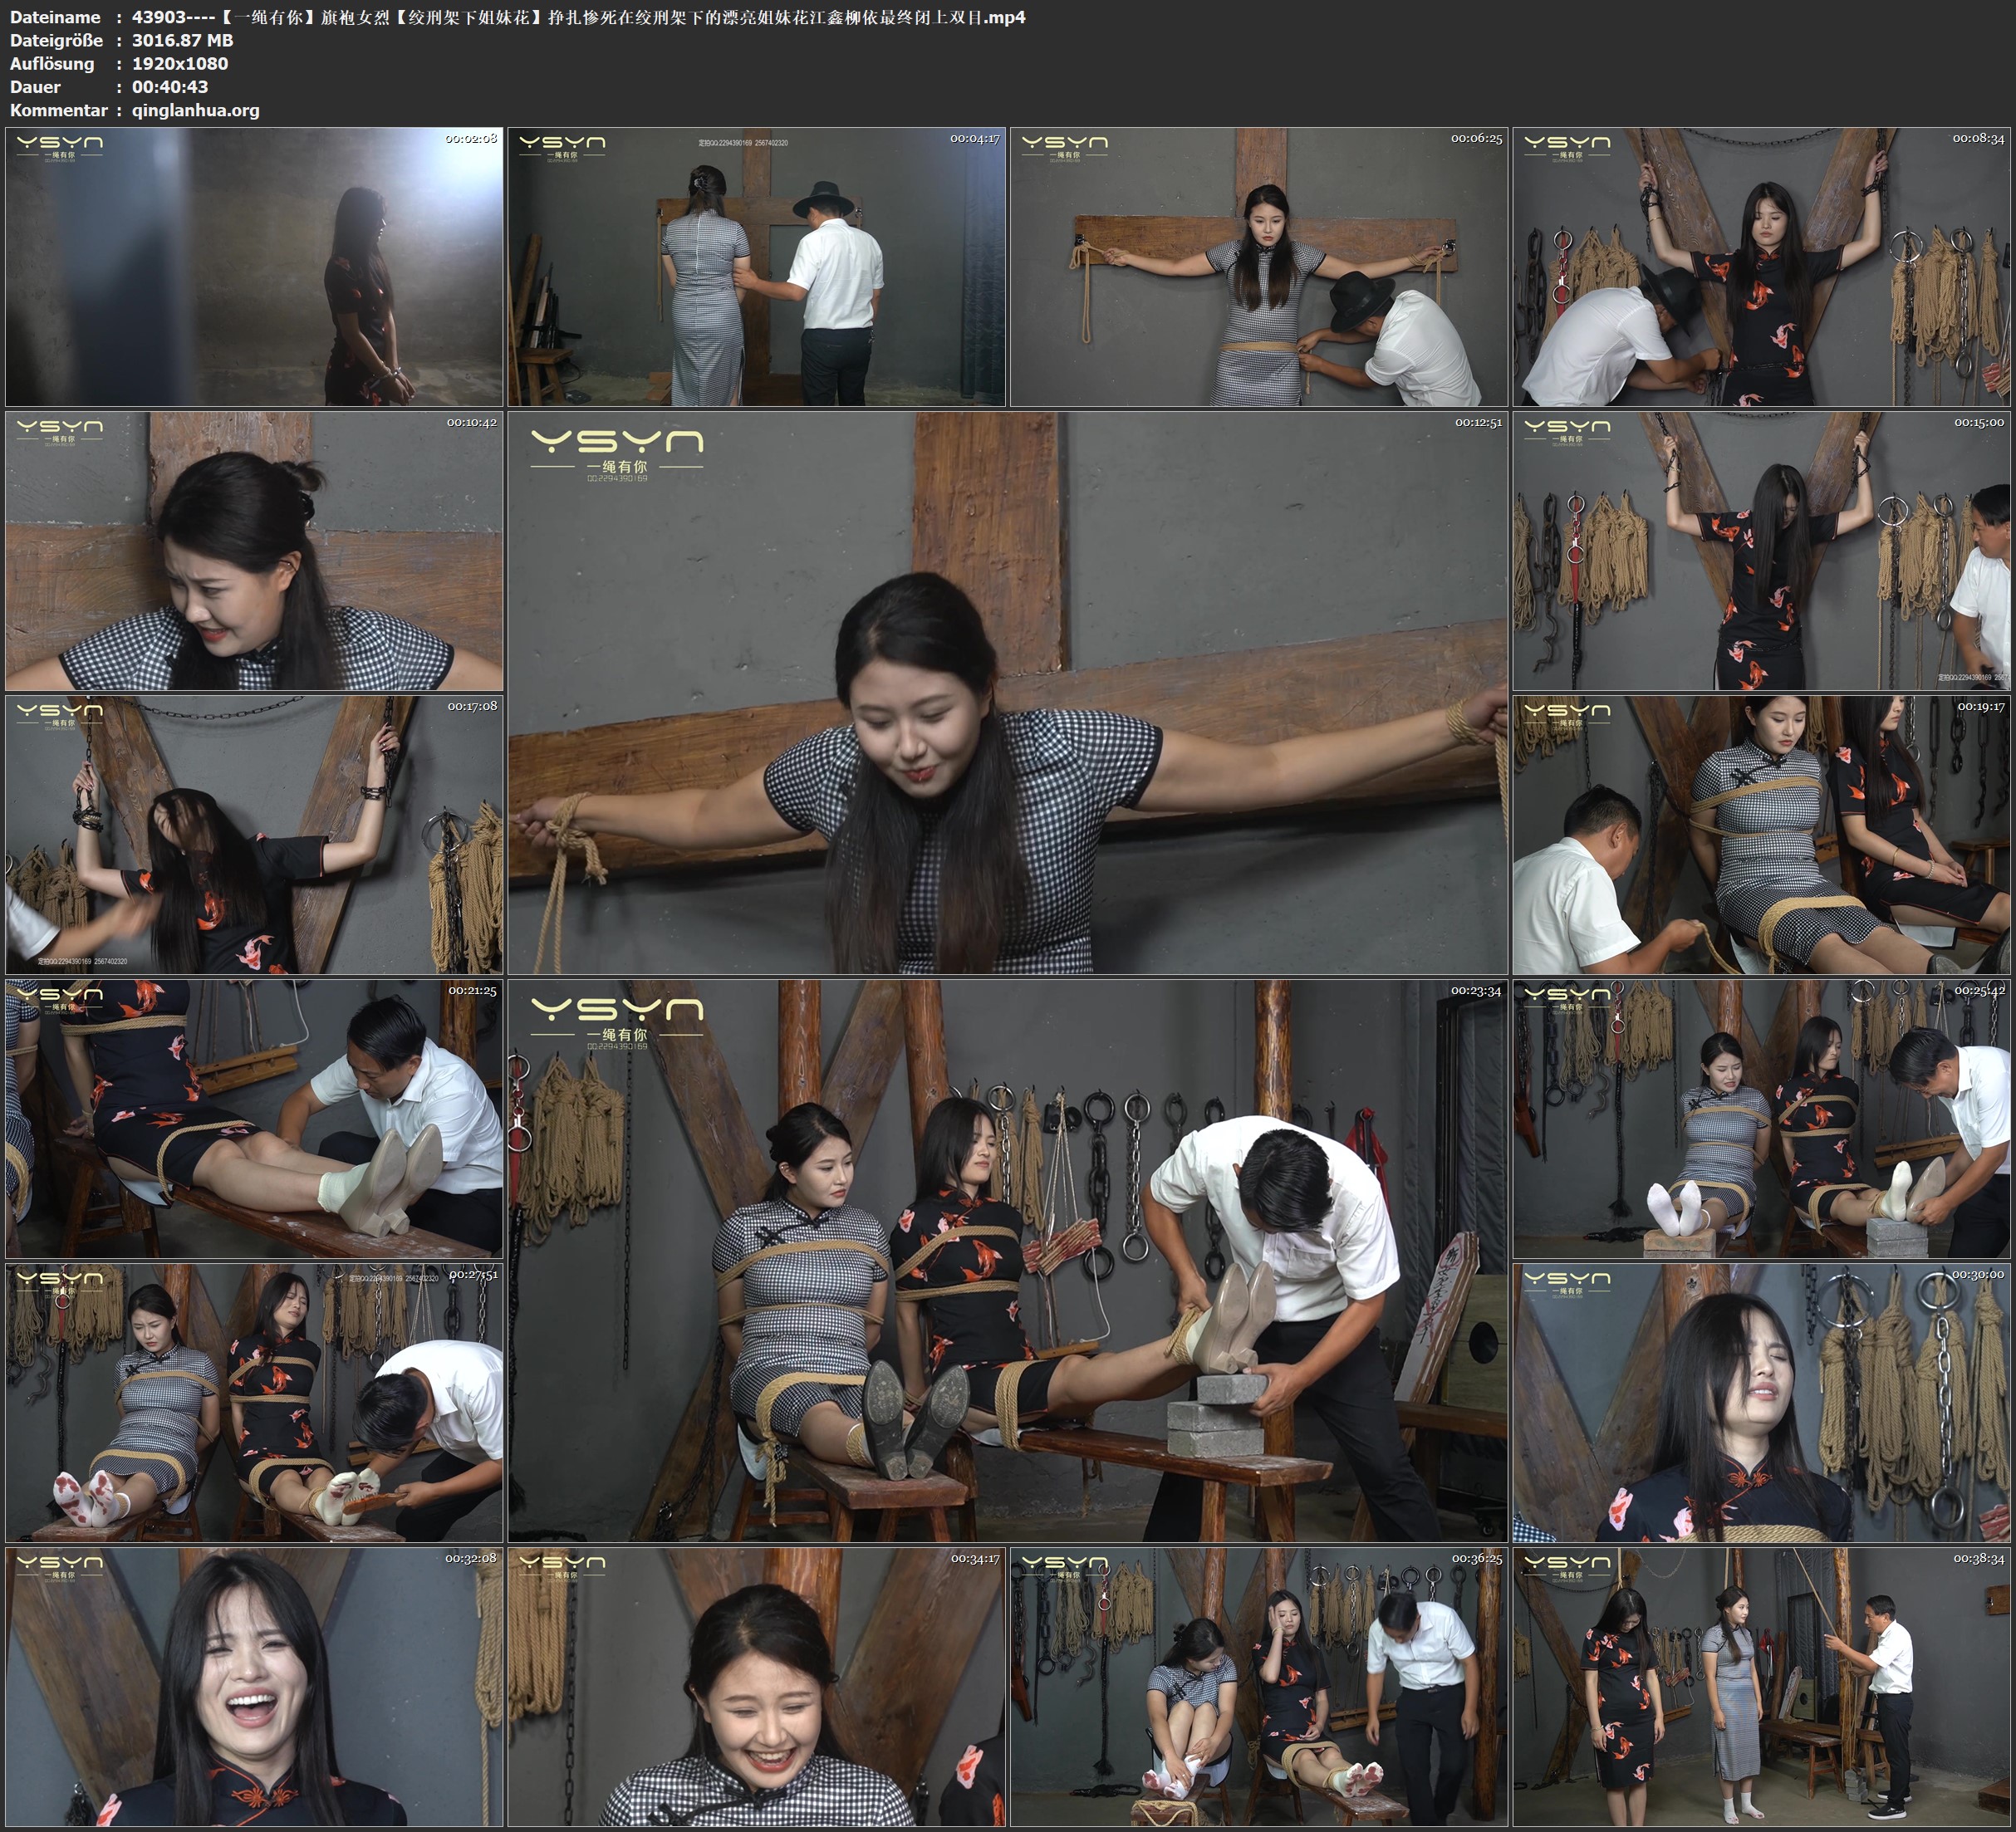This screenshot has width=2016, height=1832.
Task: Select the thumbnail at 00:19:17
Action: 1761,834
